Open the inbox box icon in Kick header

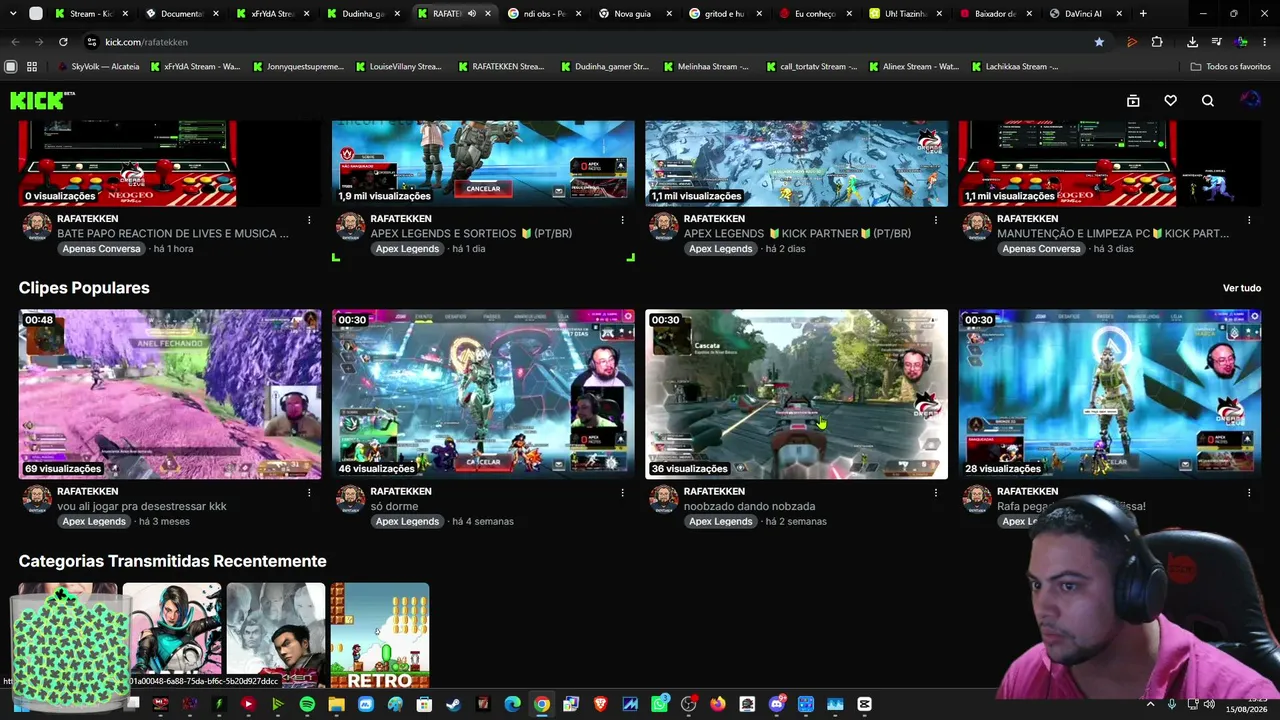coord(1133,100)
